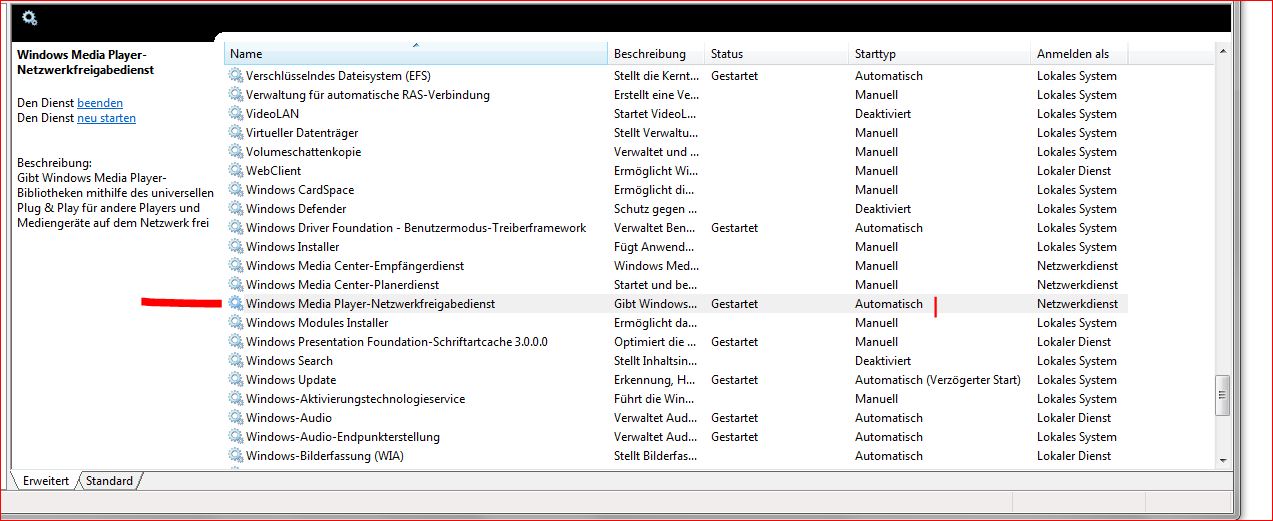Click 'Schutz gegen ...' description of Windows Defender

[x=656, y=209]
